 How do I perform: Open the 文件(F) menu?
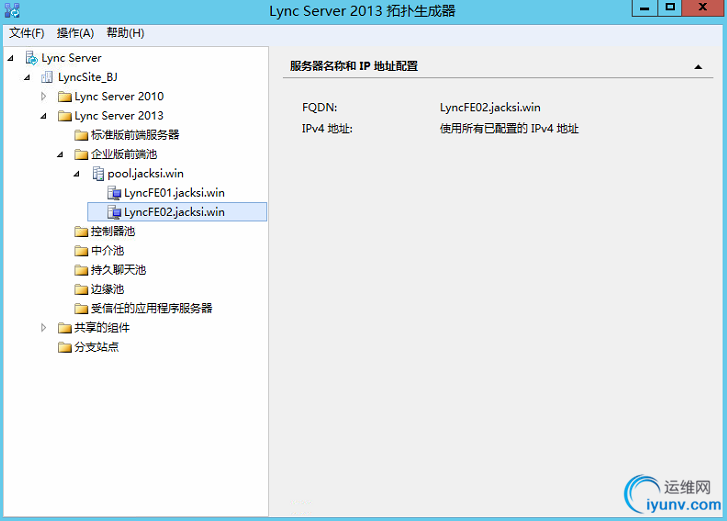(26, 33)
